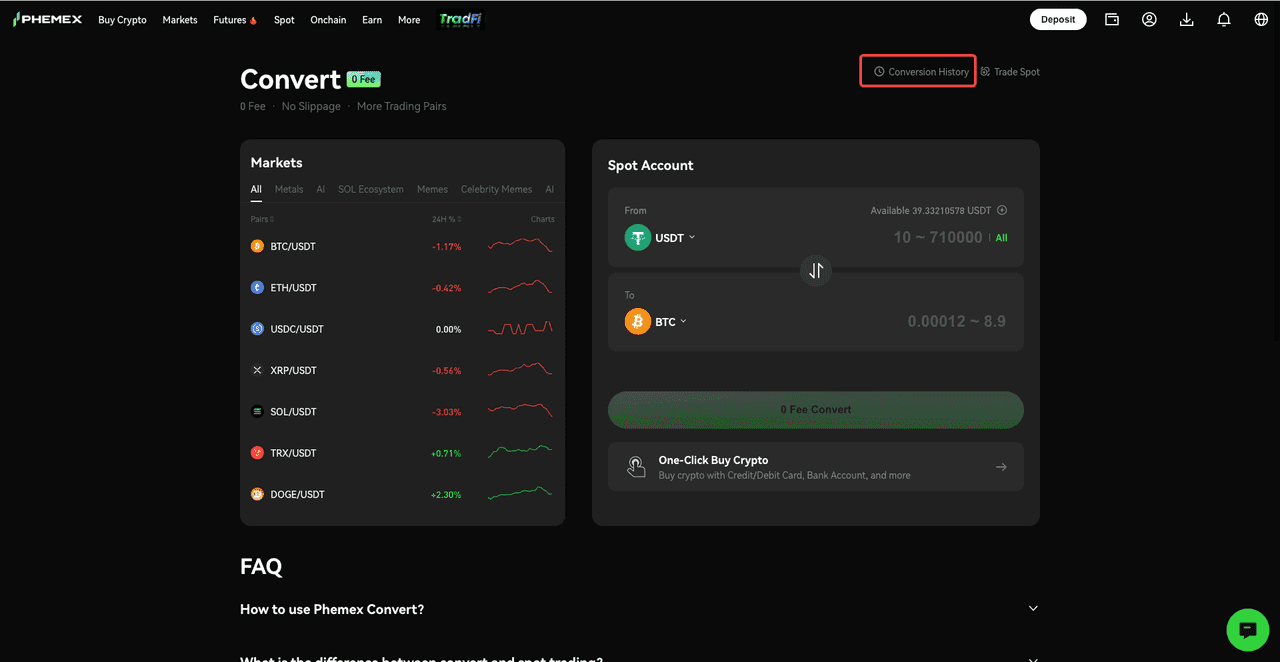Click the 0 Fee Convert button
This screenshot has height=662, width=1280.
pos(816,409)
